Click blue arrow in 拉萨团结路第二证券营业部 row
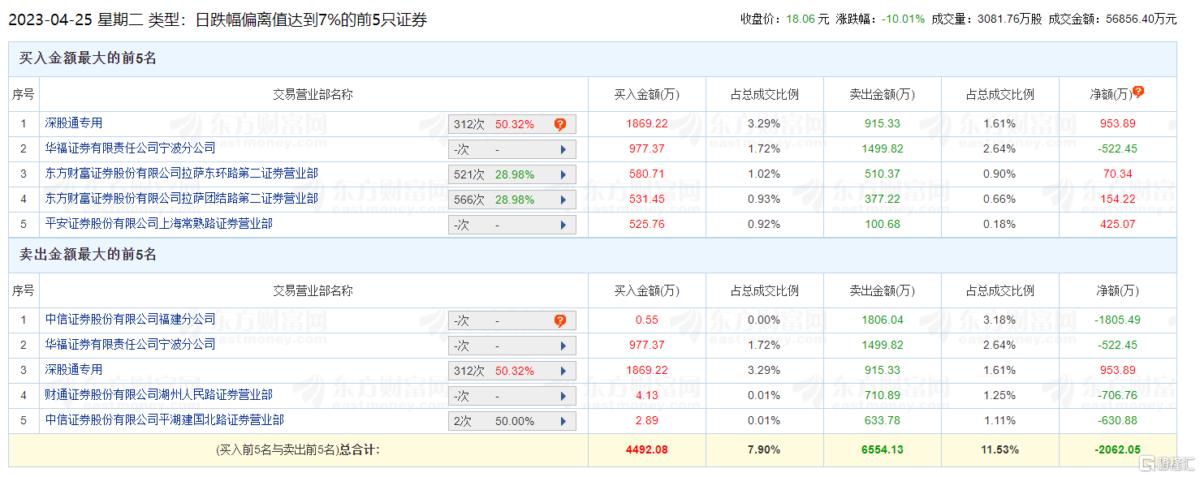 pyautogui.click(x=563, y=199)
